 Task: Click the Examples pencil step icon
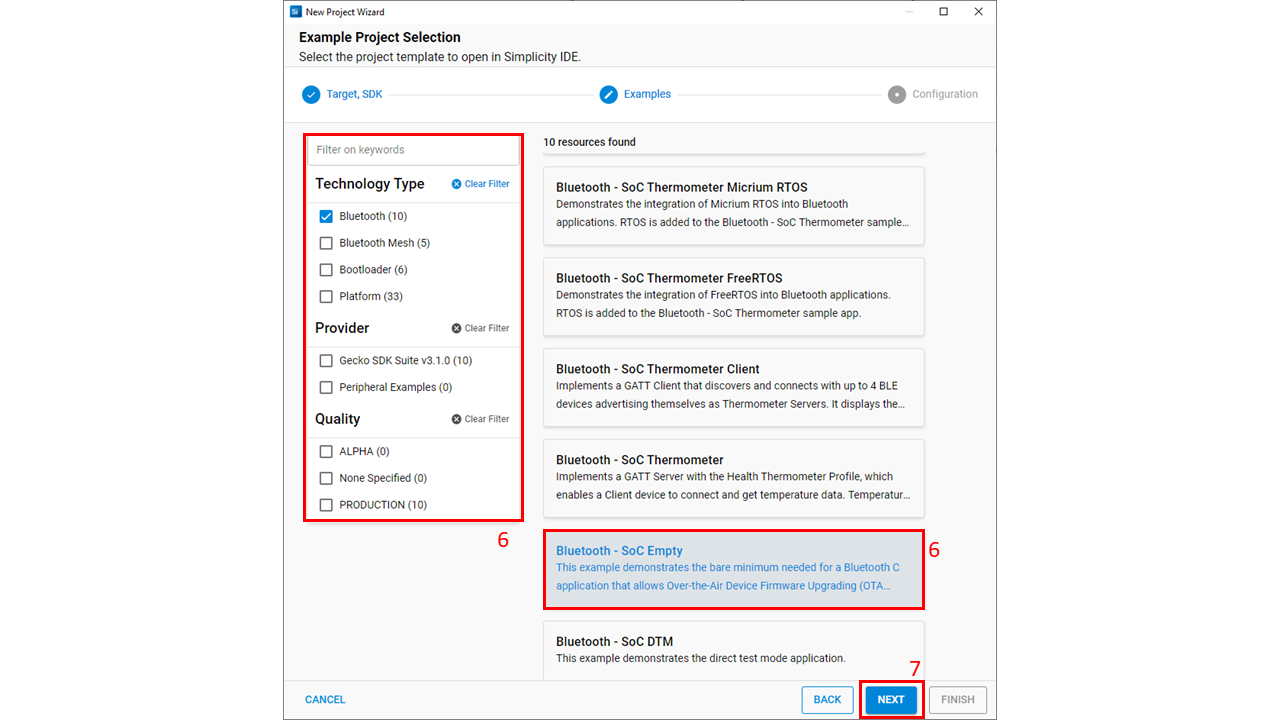[609, 94]
